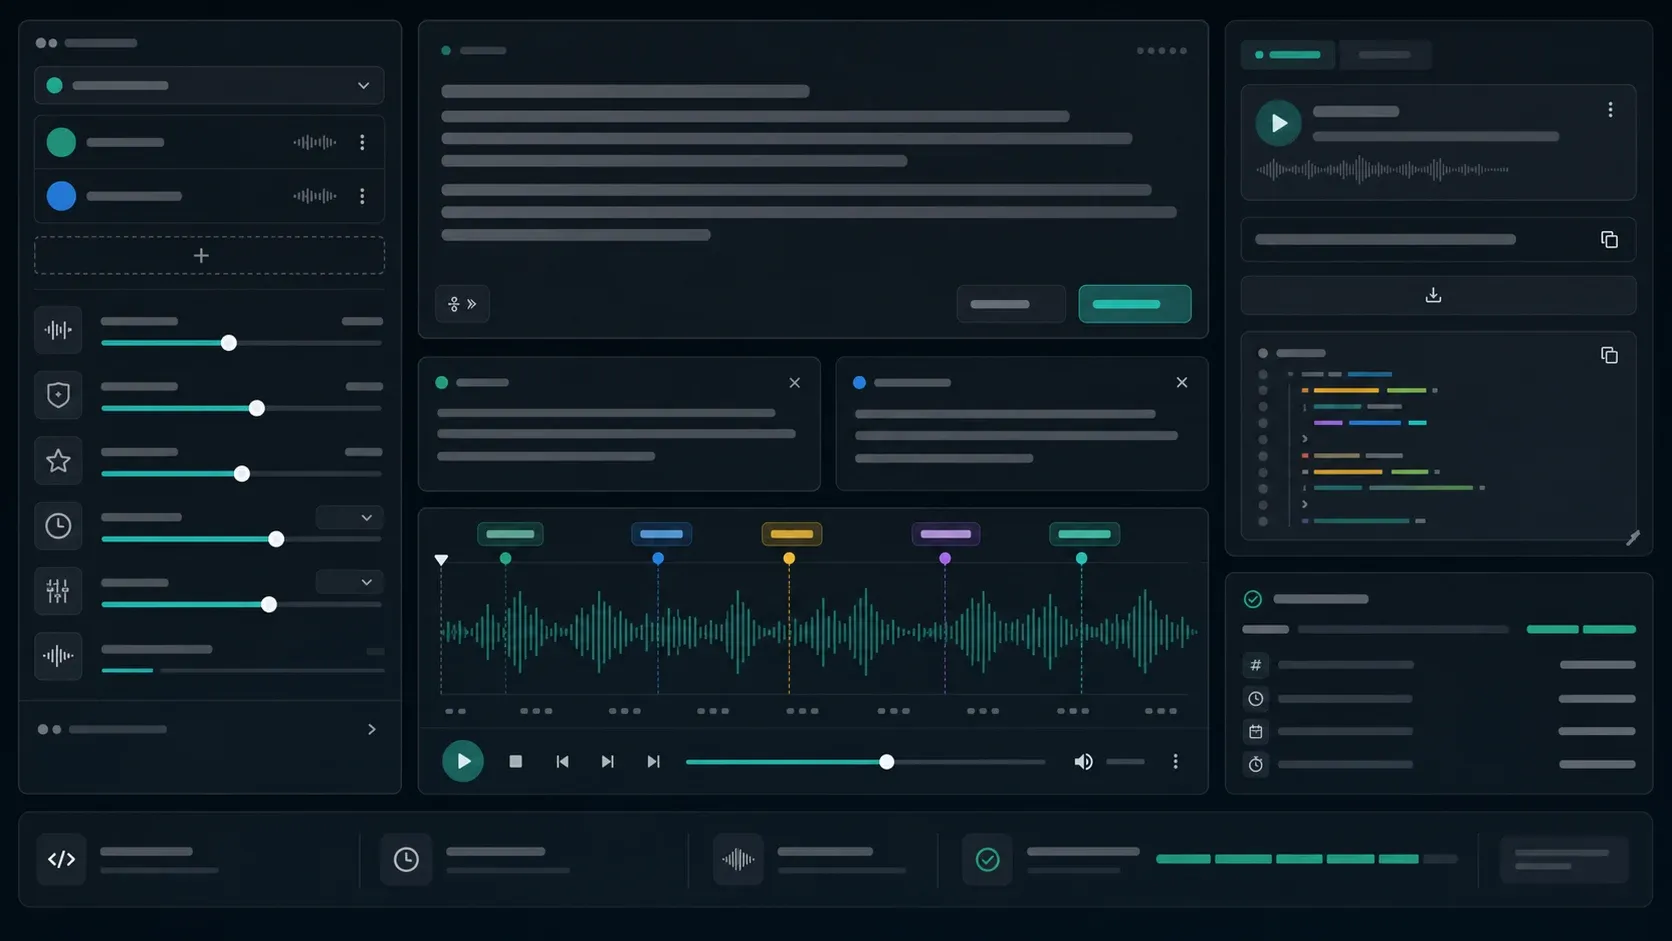
Task: Mute audio with the speaker icon
Action: 1083,762
